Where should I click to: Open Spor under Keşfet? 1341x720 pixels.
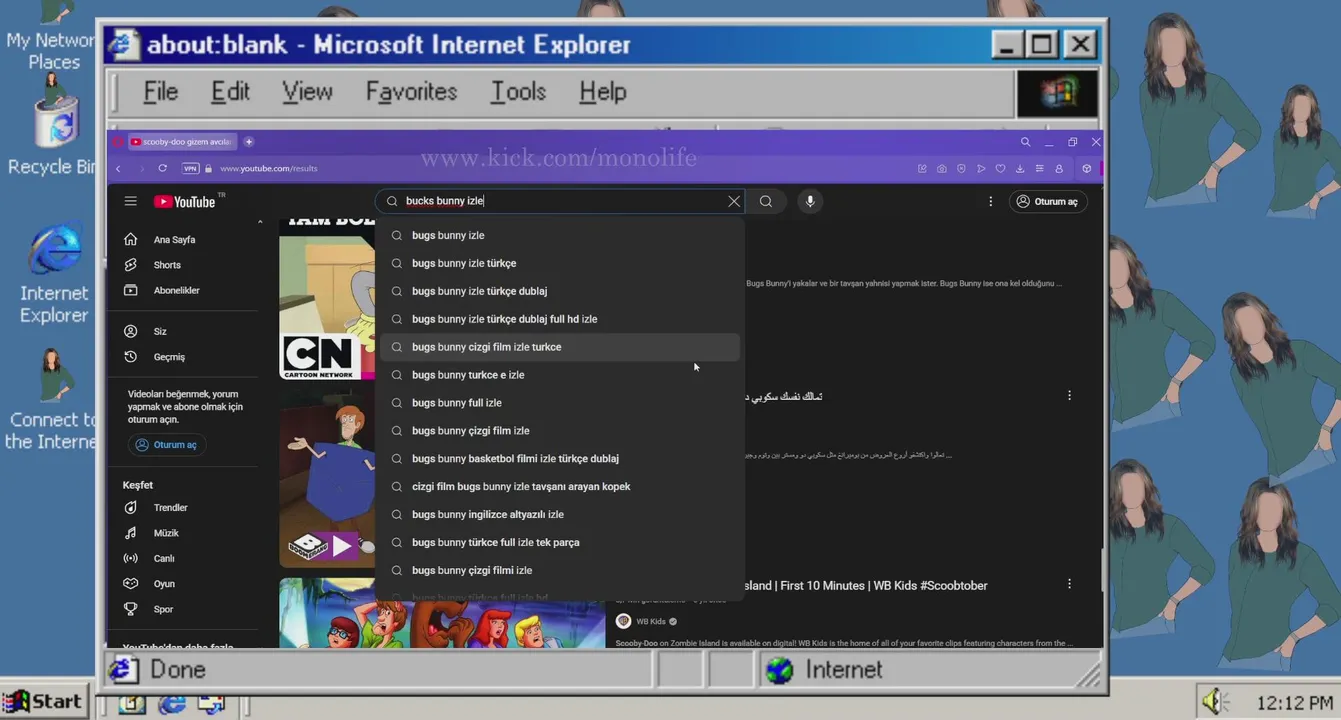[163, 609]
